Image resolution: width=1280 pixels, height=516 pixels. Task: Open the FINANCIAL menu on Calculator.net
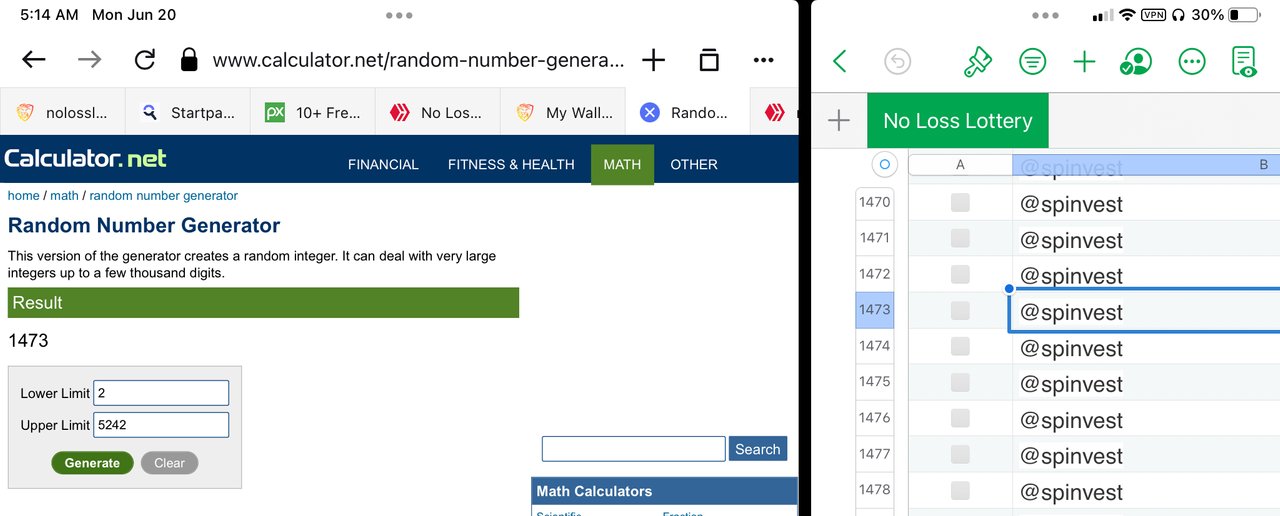(x=383, y=164)
